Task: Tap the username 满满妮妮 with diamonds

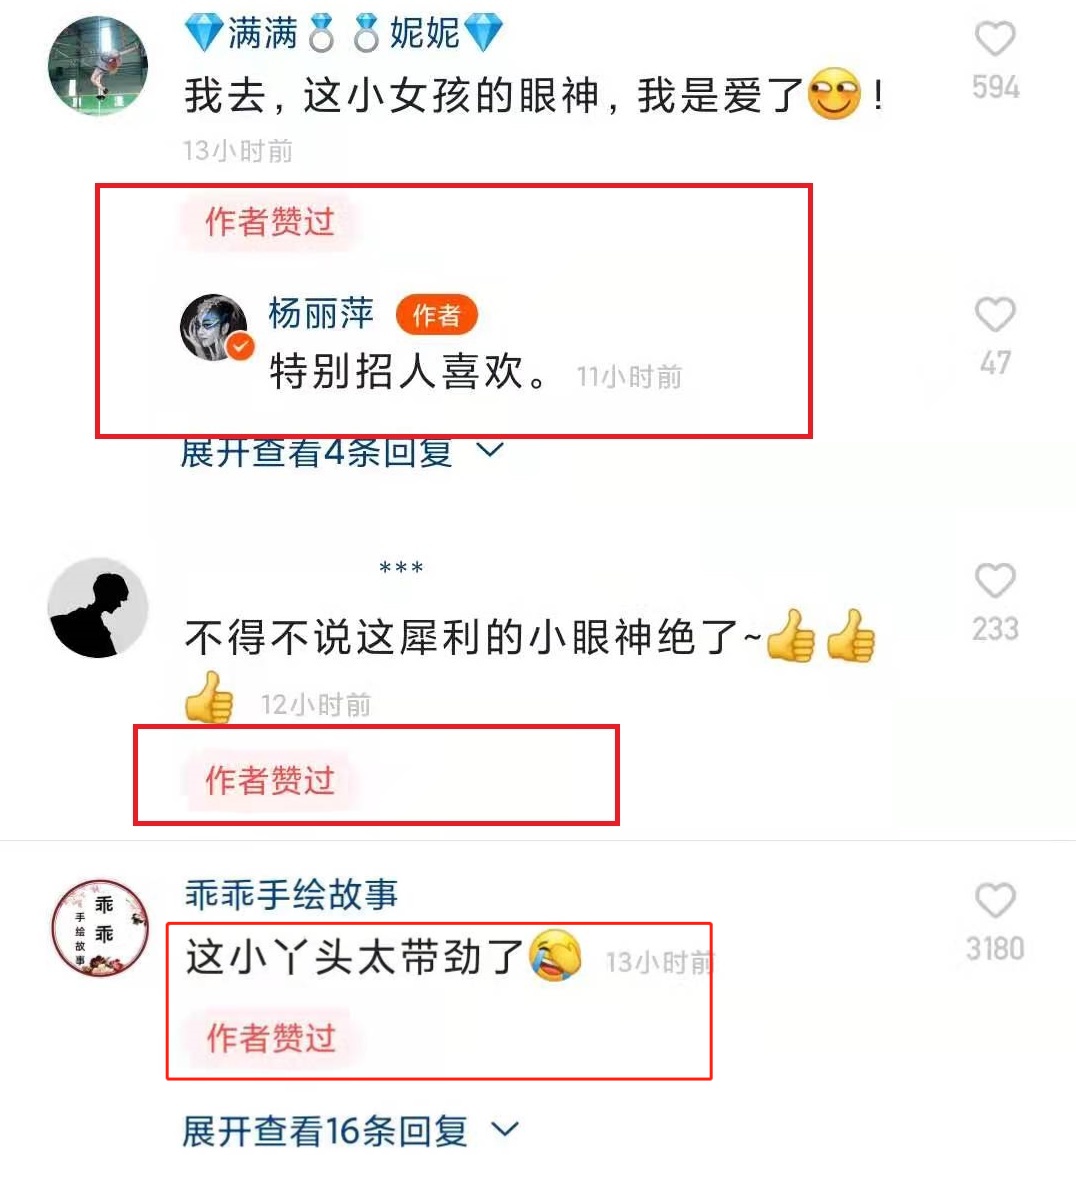Action: coord(344,33)
